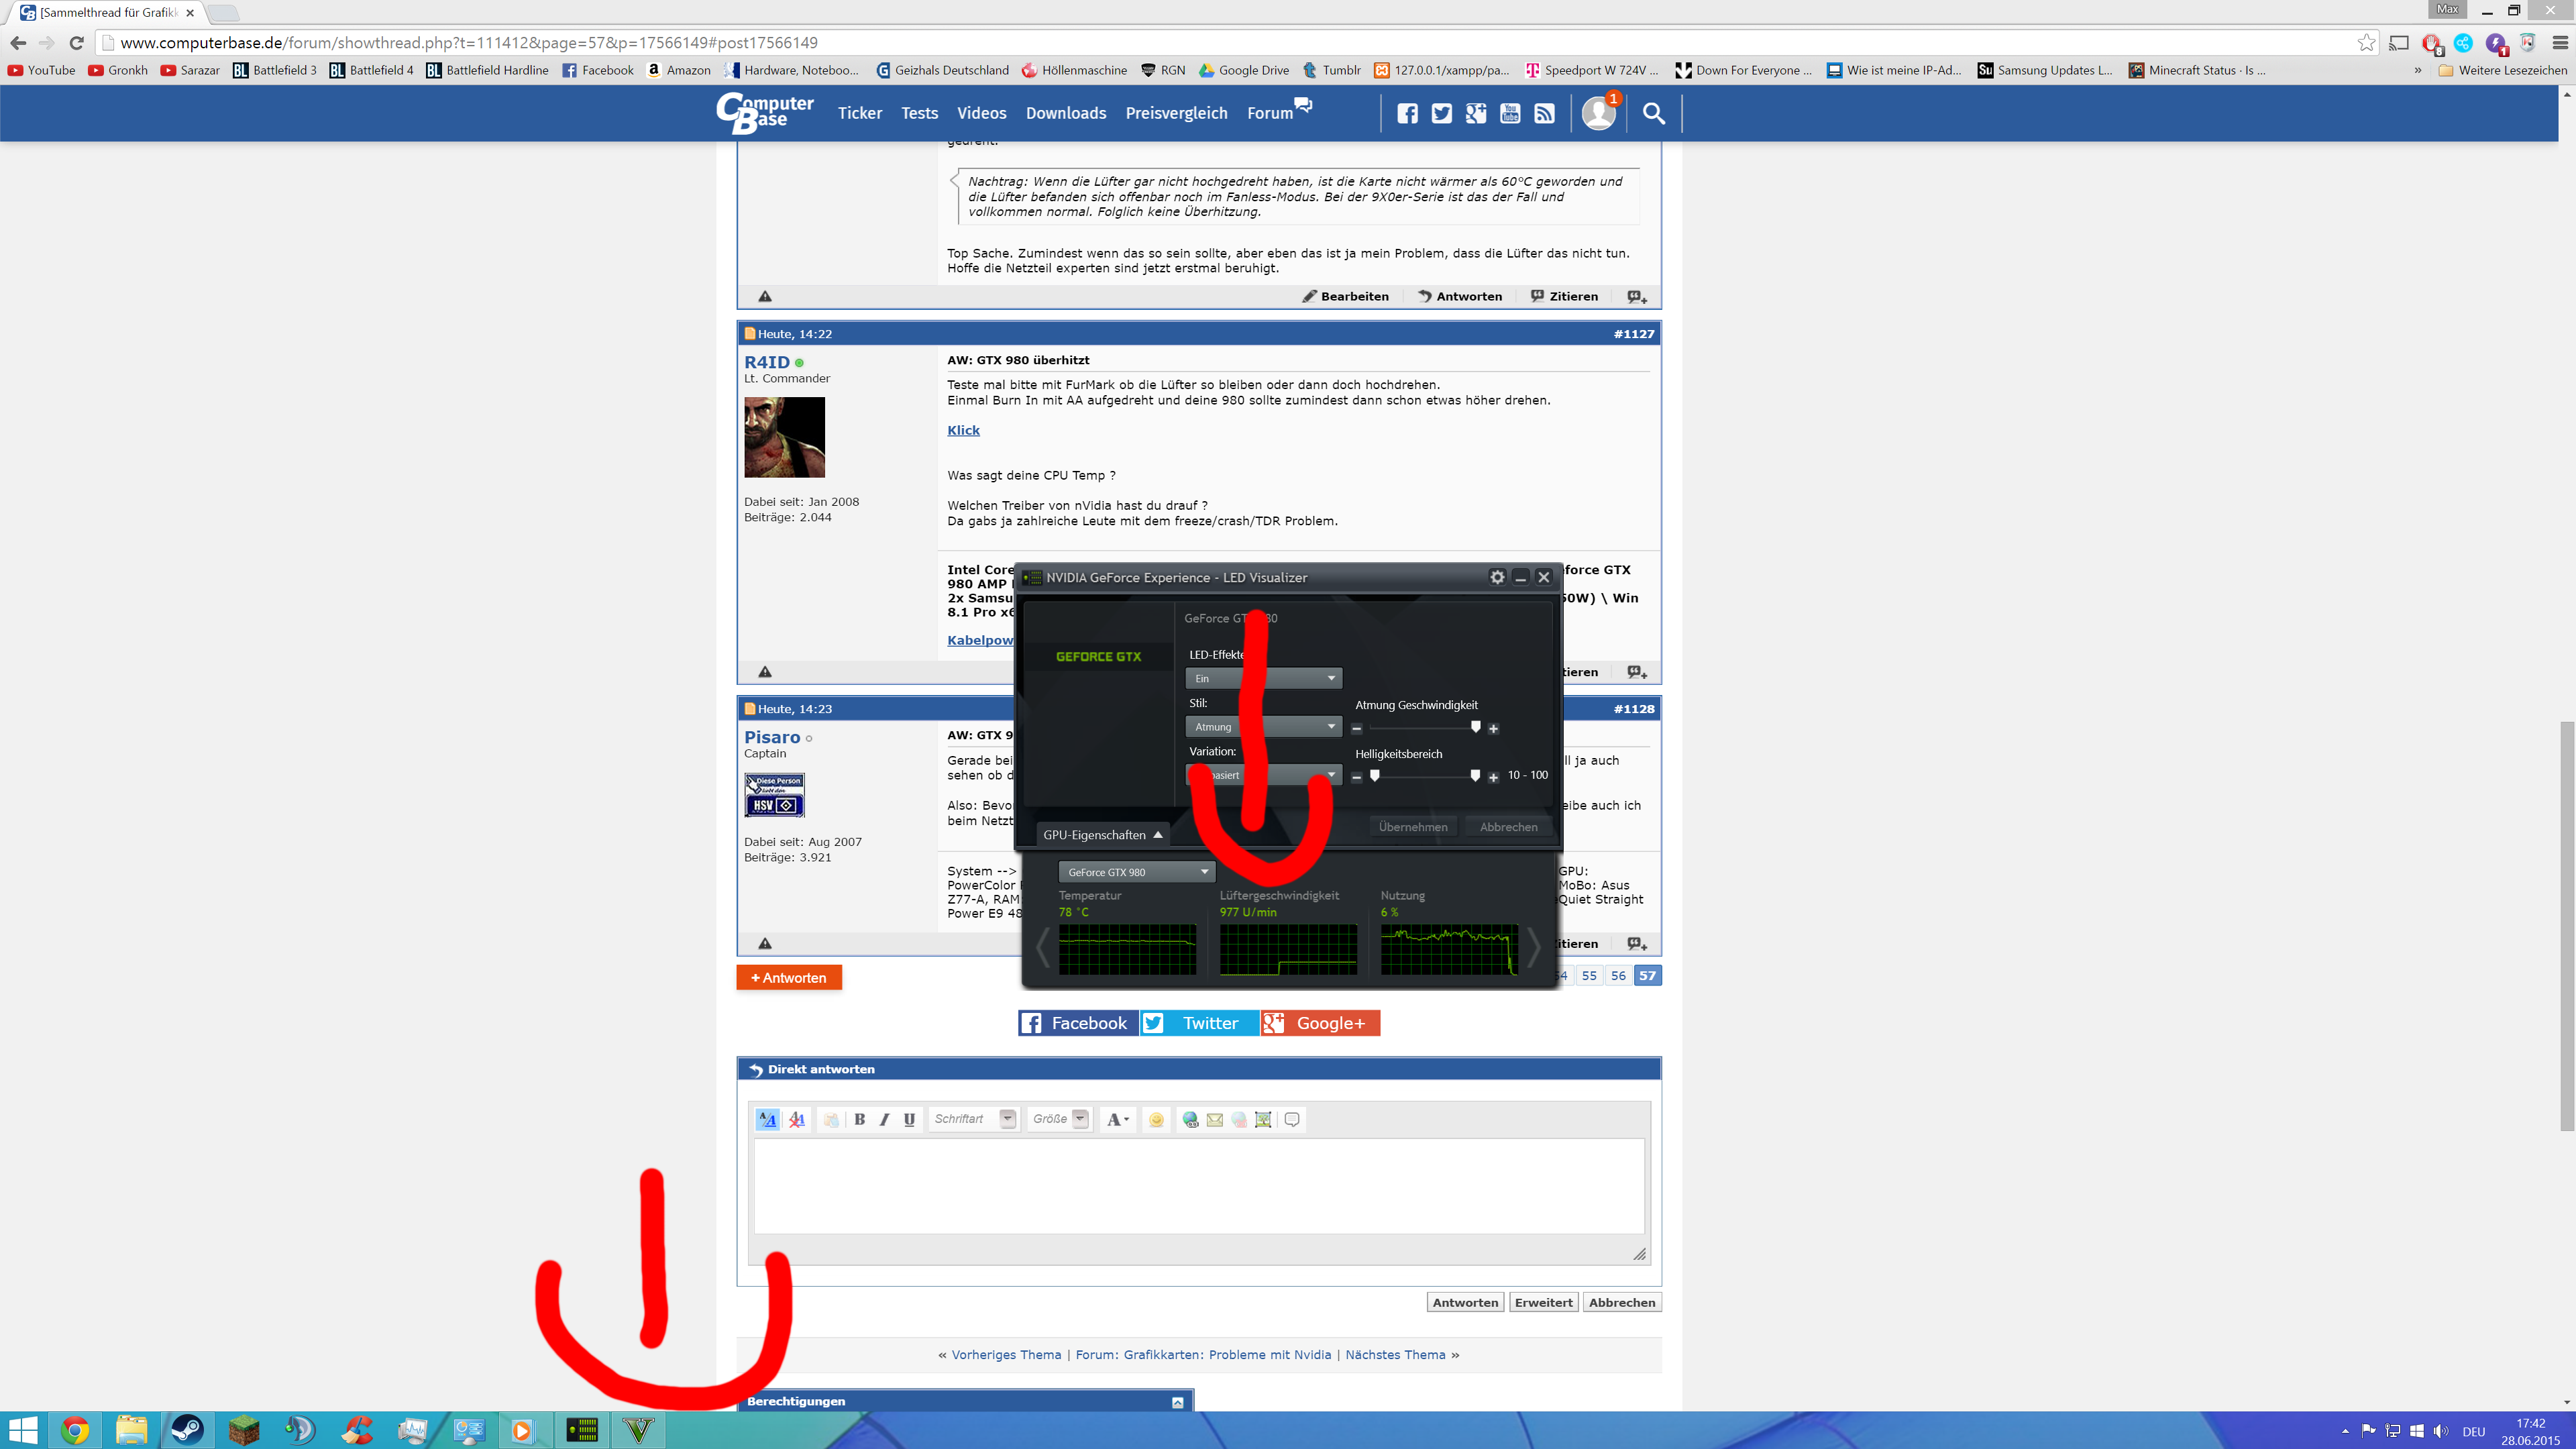The height and width of the screenshot is (1449, 2576).
Task: Click the orange + Antworten button
Action: coord(788,977)
